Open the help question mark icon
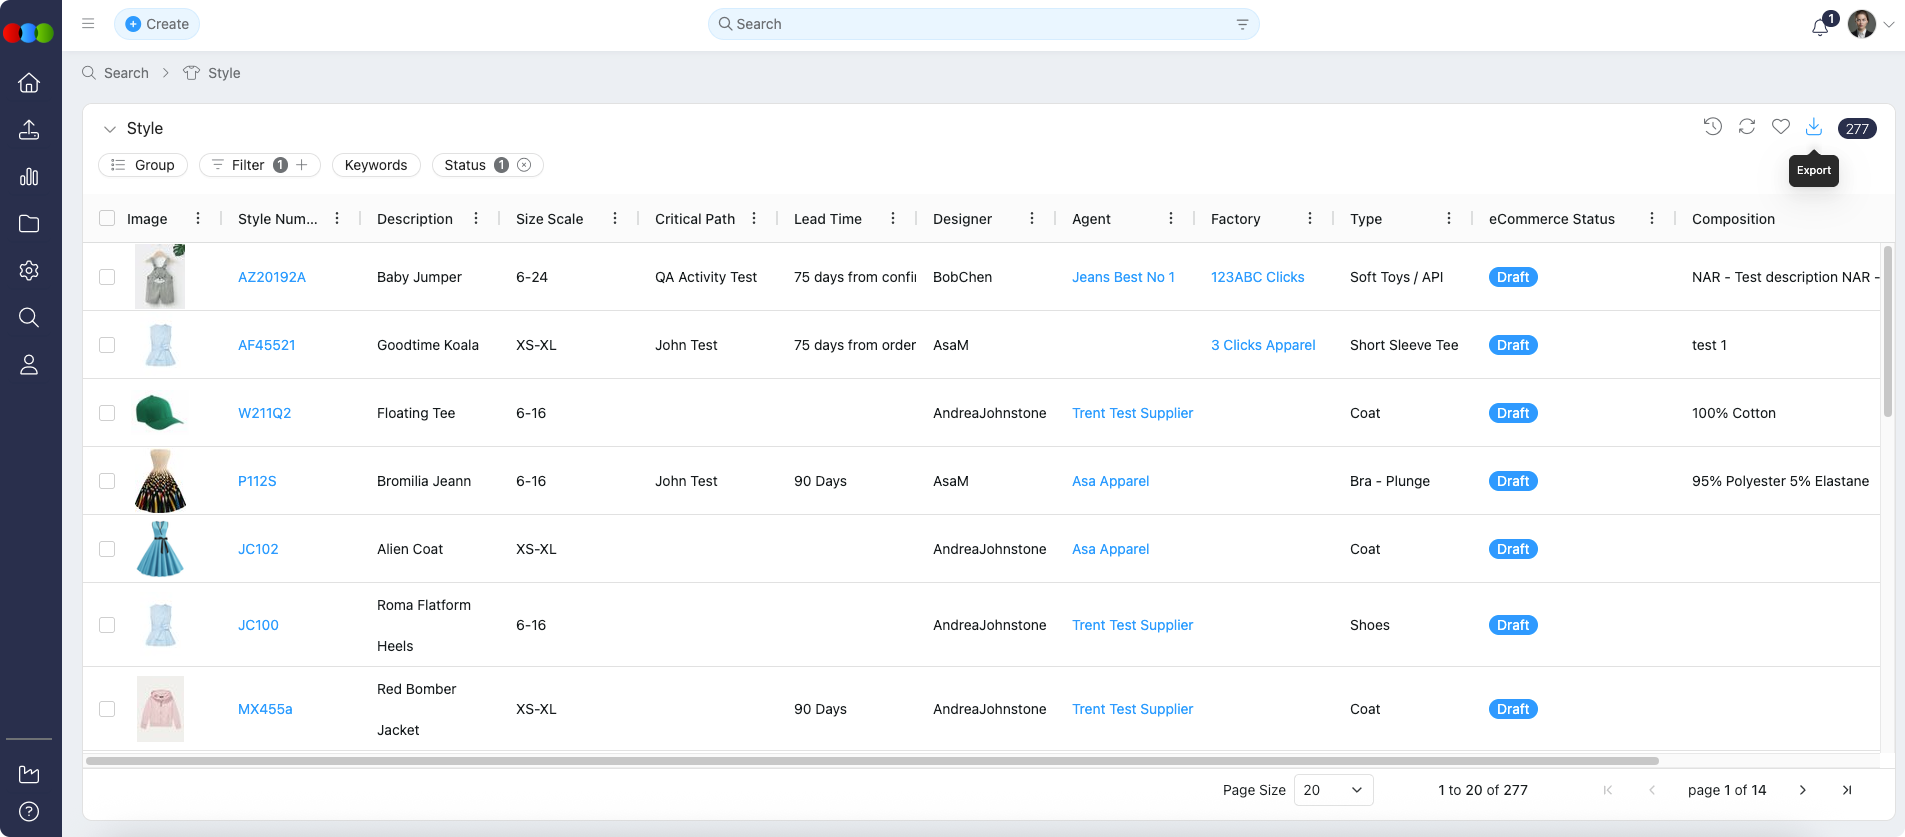 pos(29,811)
